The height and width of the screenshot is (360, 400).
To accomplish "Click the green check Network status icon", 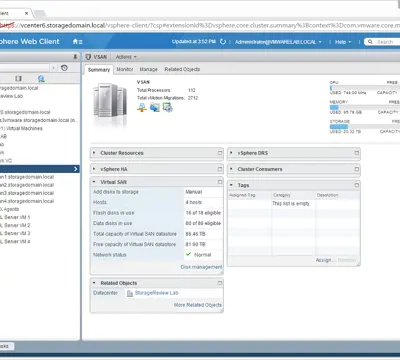I will (x=188, y=254).
